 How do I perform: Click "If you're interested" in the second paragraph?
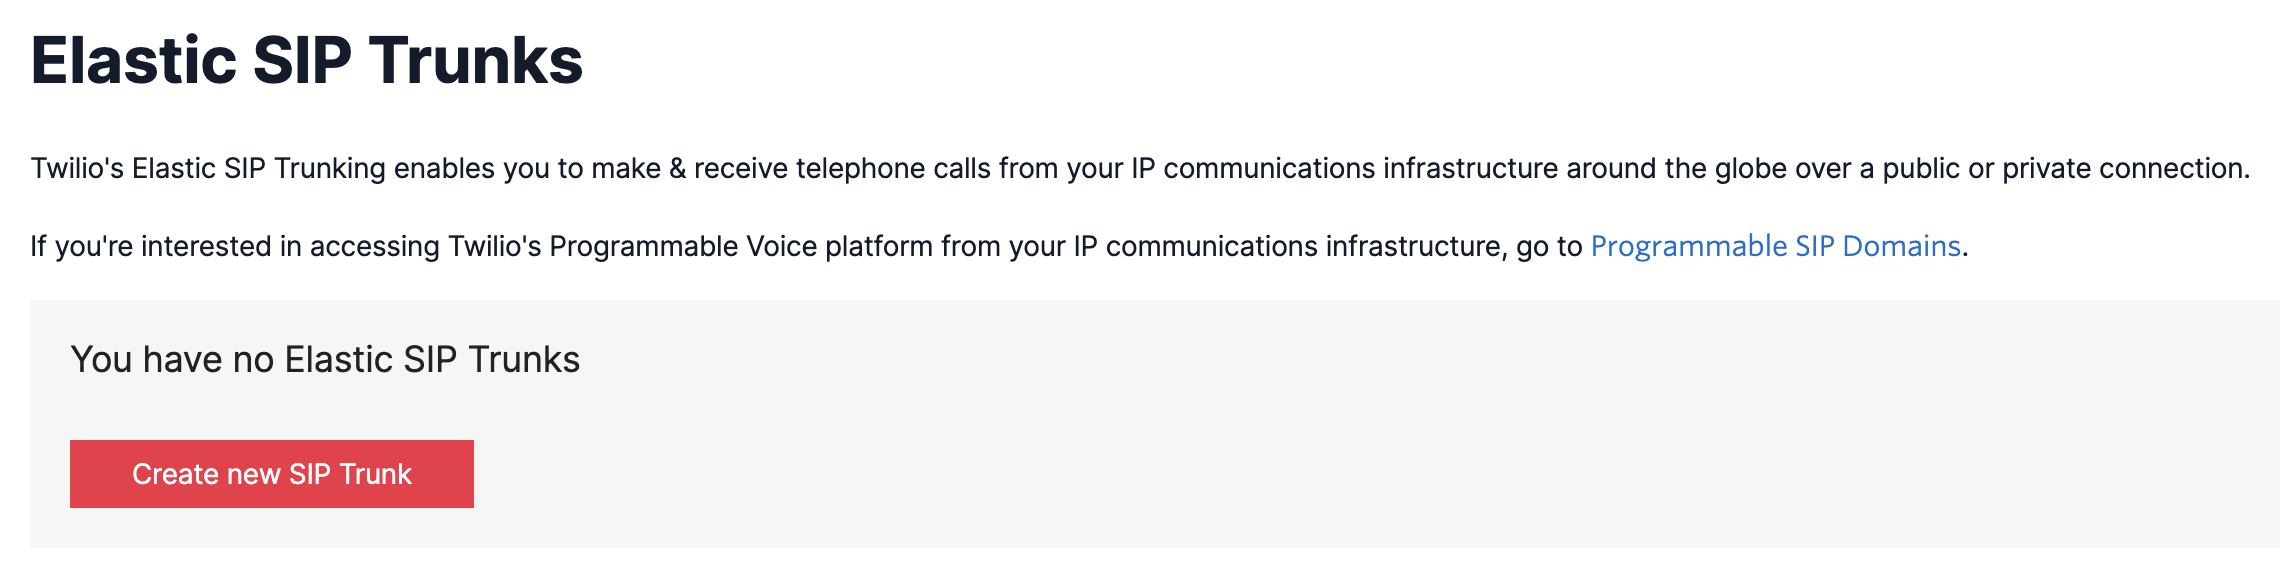click(150, 246)
